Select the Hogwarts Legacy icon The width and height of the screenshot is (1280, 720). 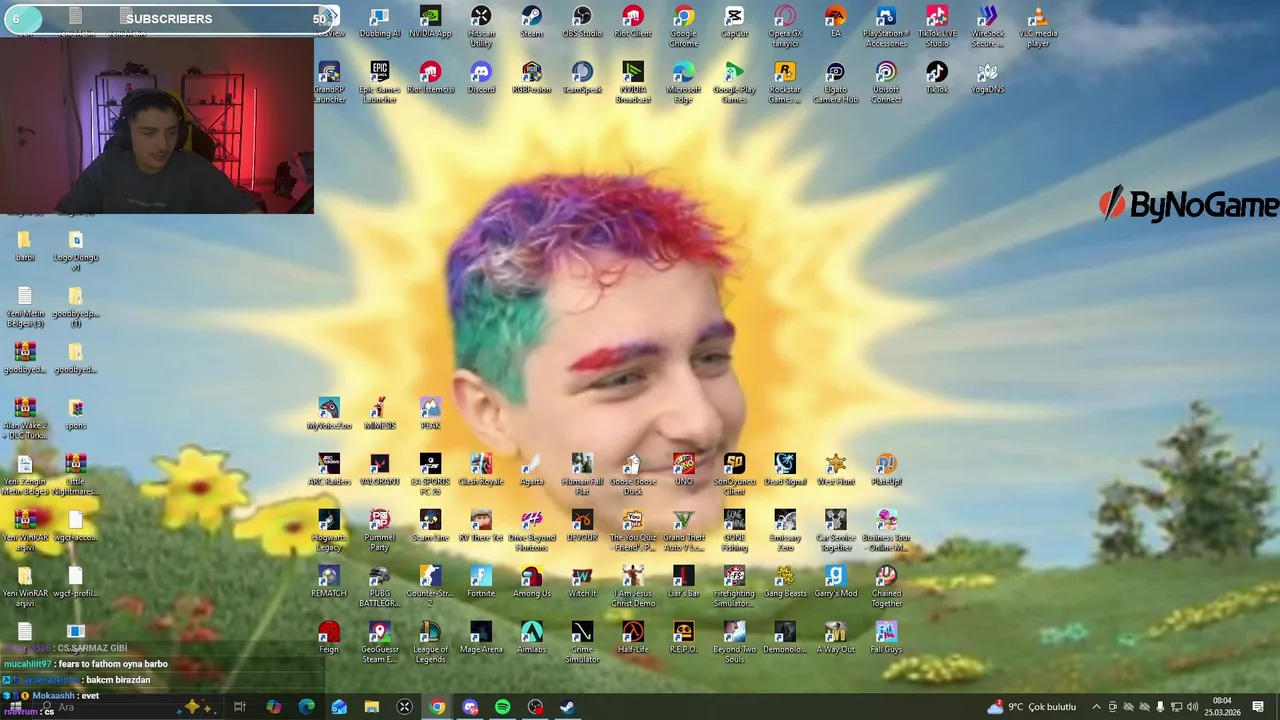[329, 531]
